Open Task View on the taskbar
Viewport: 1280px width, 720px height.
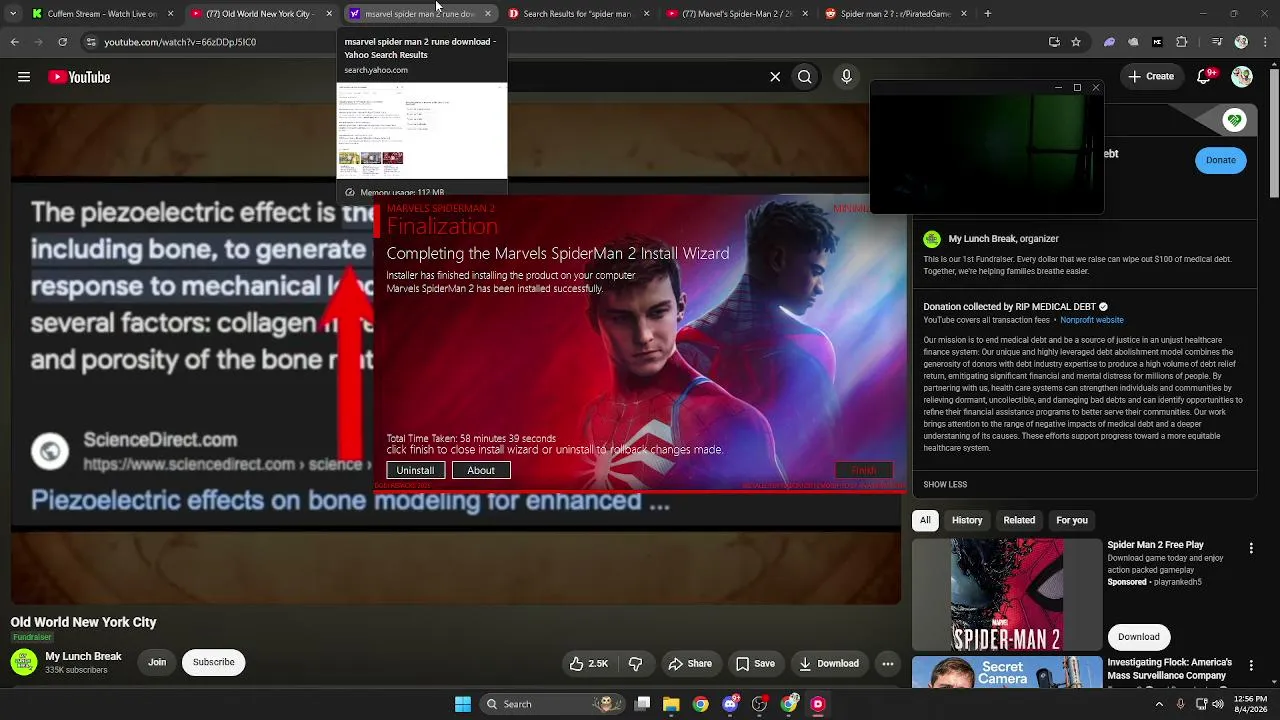(x=643, y=704)
